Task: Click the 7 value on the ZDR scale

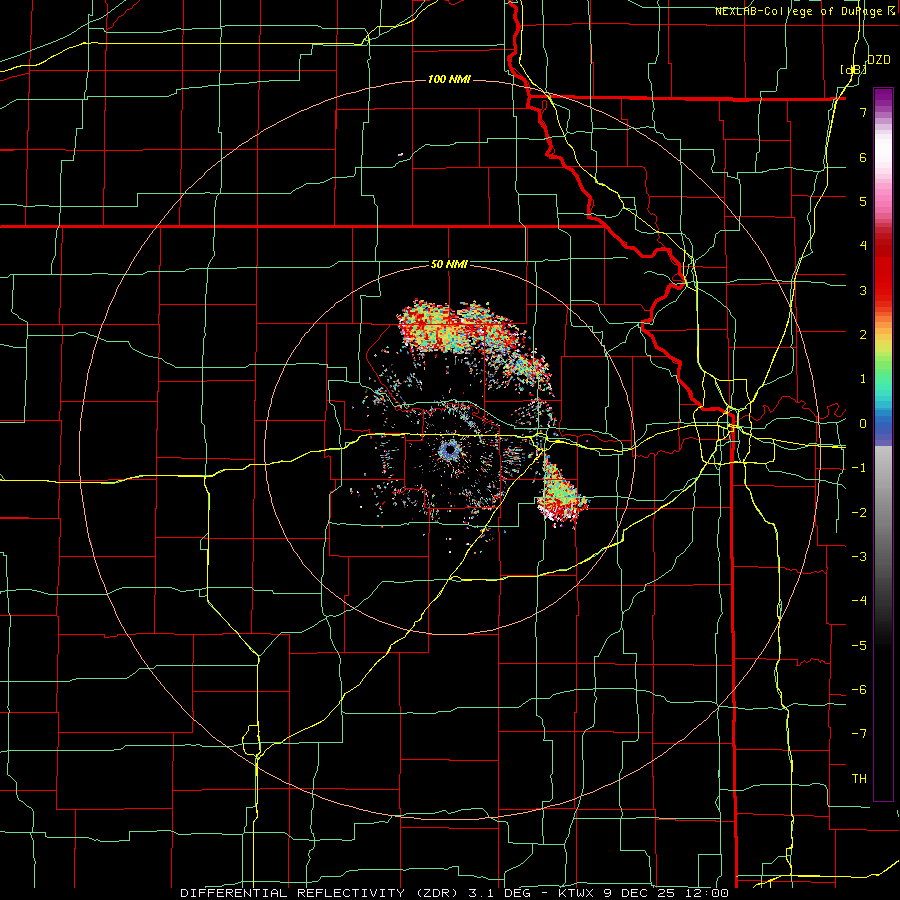Action: 863,112
